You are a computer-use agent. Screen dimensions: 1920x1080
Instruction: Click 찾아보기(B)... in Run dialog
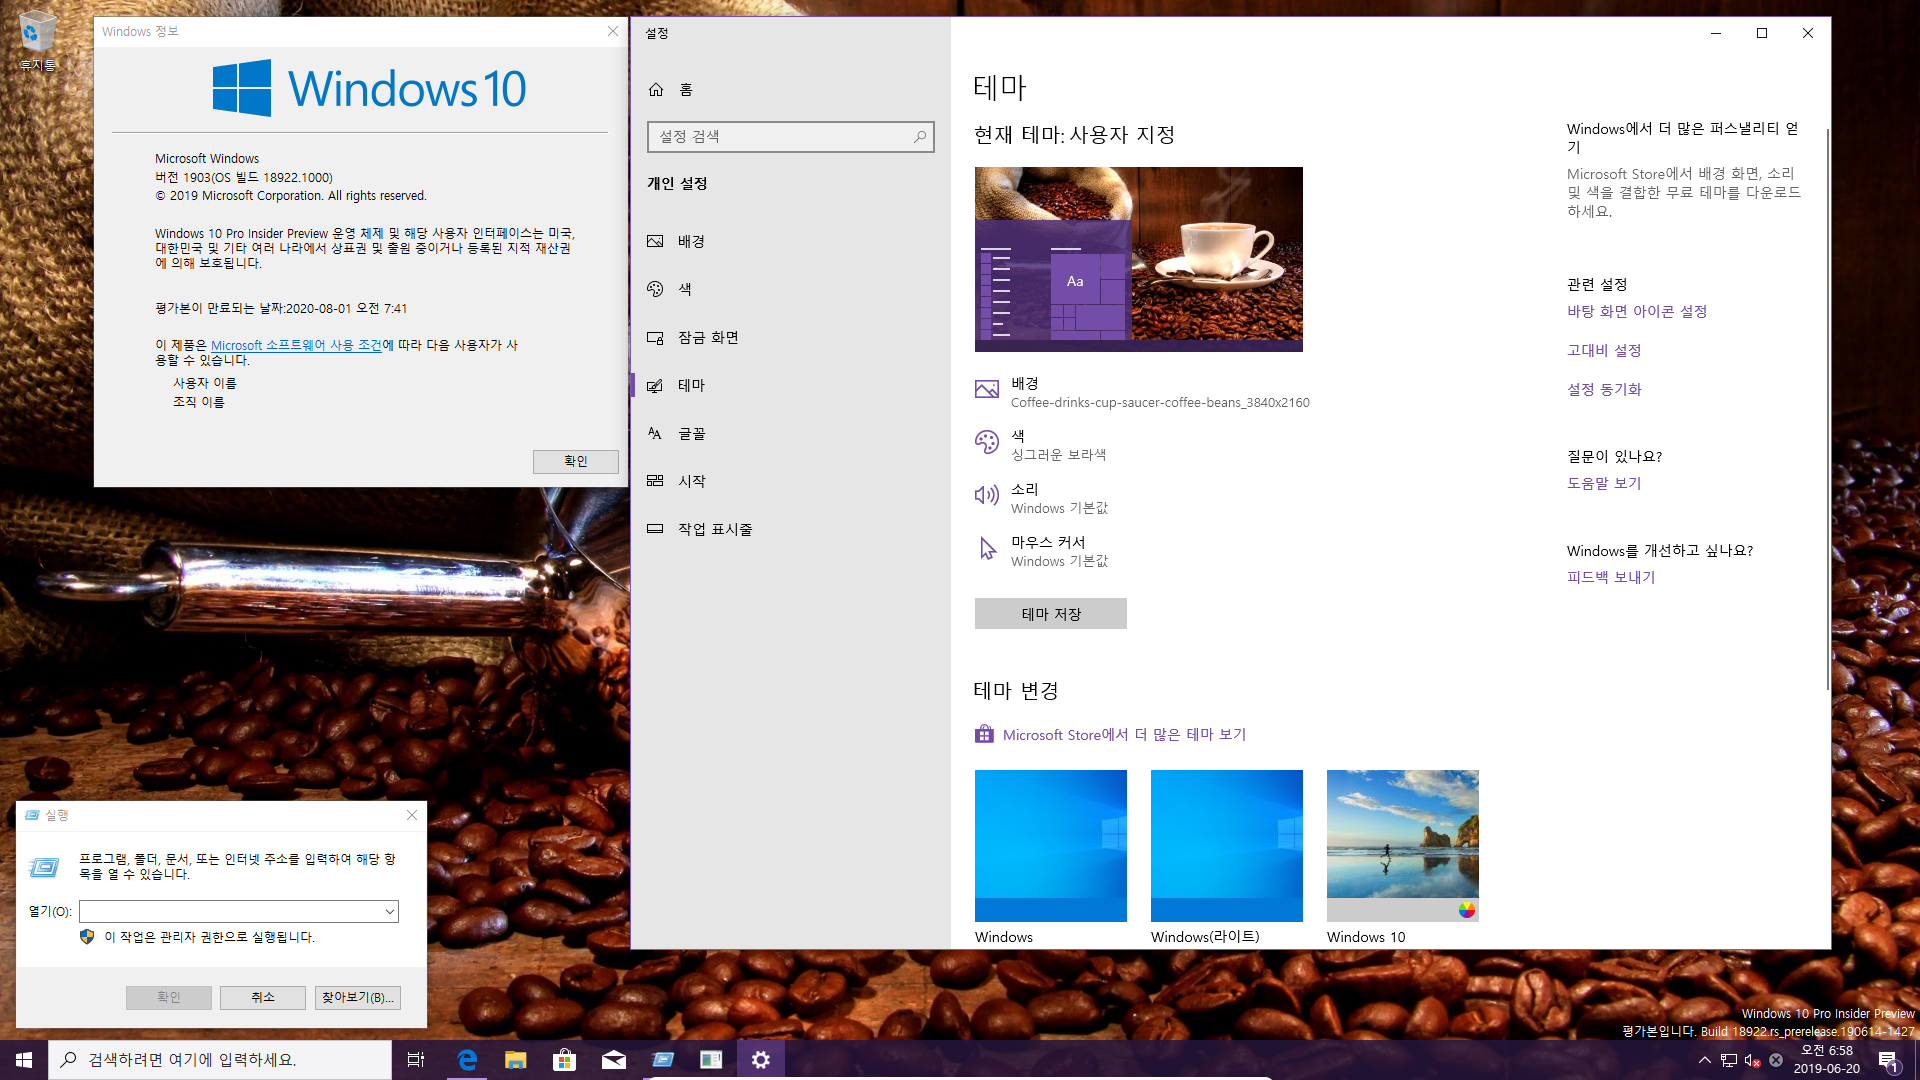(x=358, y=998)
